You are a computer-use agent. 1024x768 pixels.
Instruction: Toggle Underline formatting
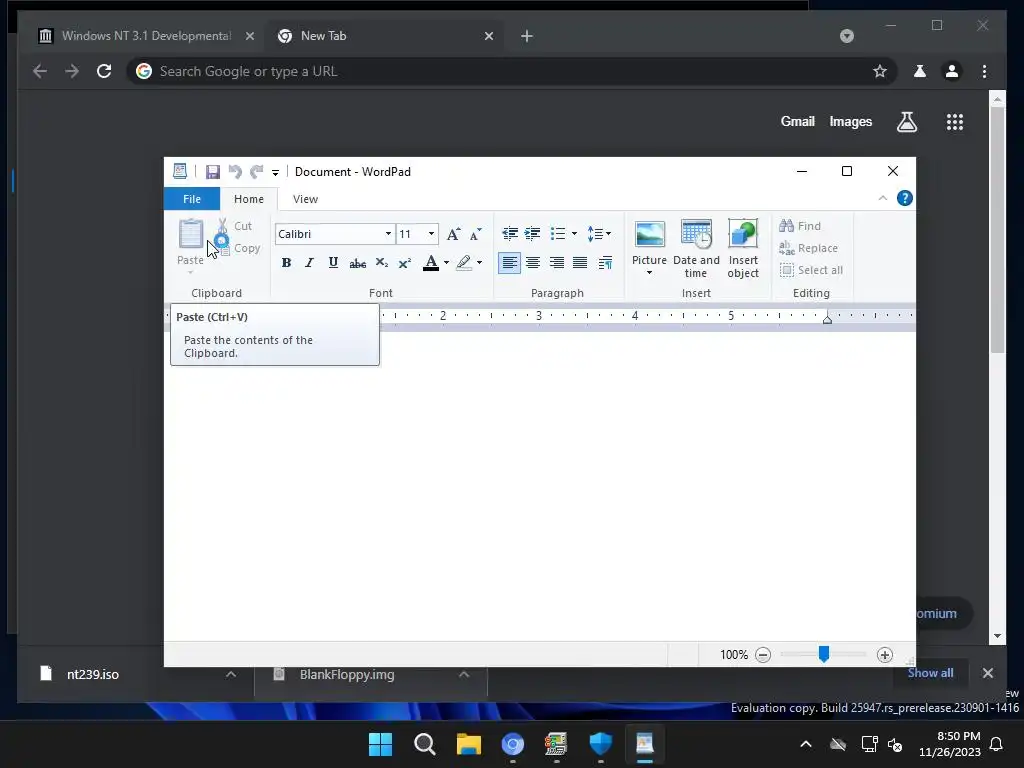[x=333, y=263]
